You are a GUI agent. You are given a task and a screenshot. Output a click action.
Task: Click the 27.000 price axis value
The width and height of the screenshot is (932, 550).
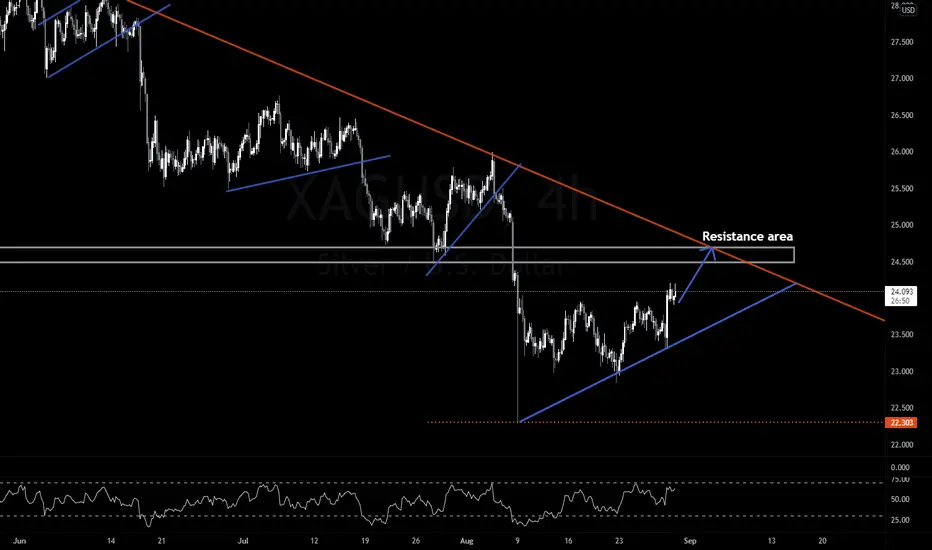coord(902,78)
